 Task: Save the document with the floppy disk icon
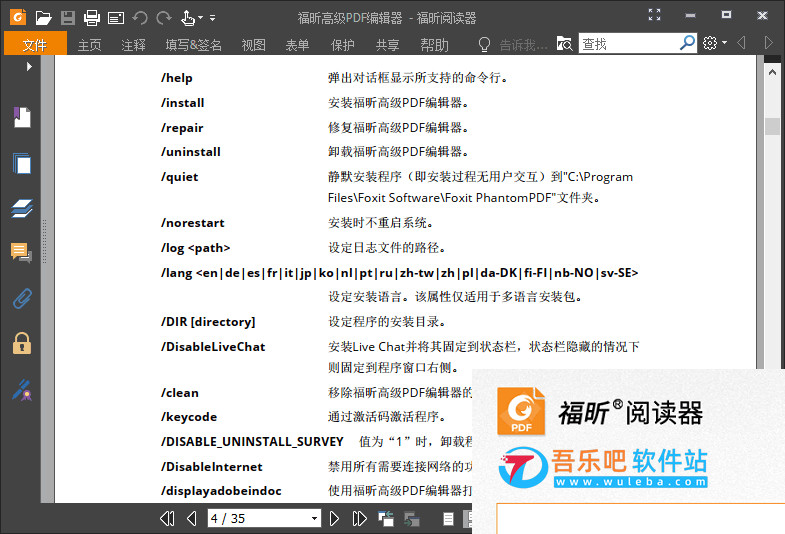(x=68, y=19)
